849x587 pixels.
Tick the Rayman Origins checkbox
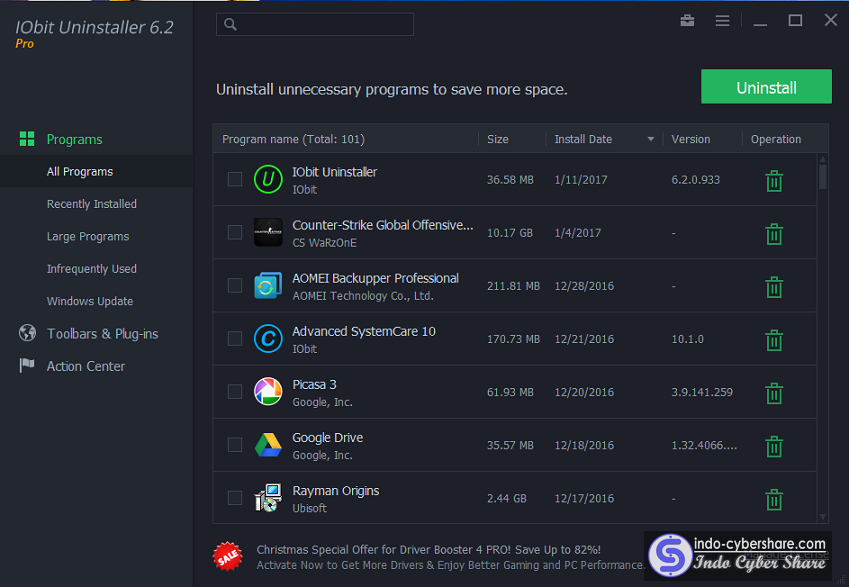(234, 498)
